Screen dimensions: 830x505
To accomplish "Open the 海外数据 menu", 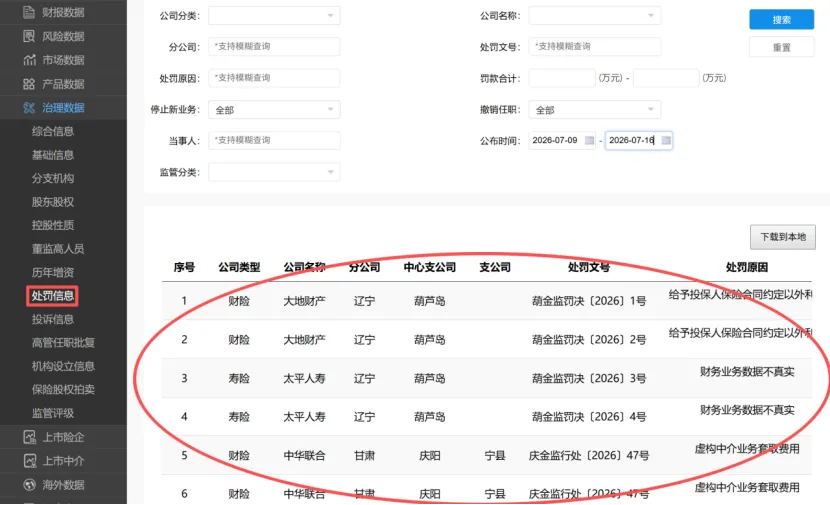I will click(64, 485).
